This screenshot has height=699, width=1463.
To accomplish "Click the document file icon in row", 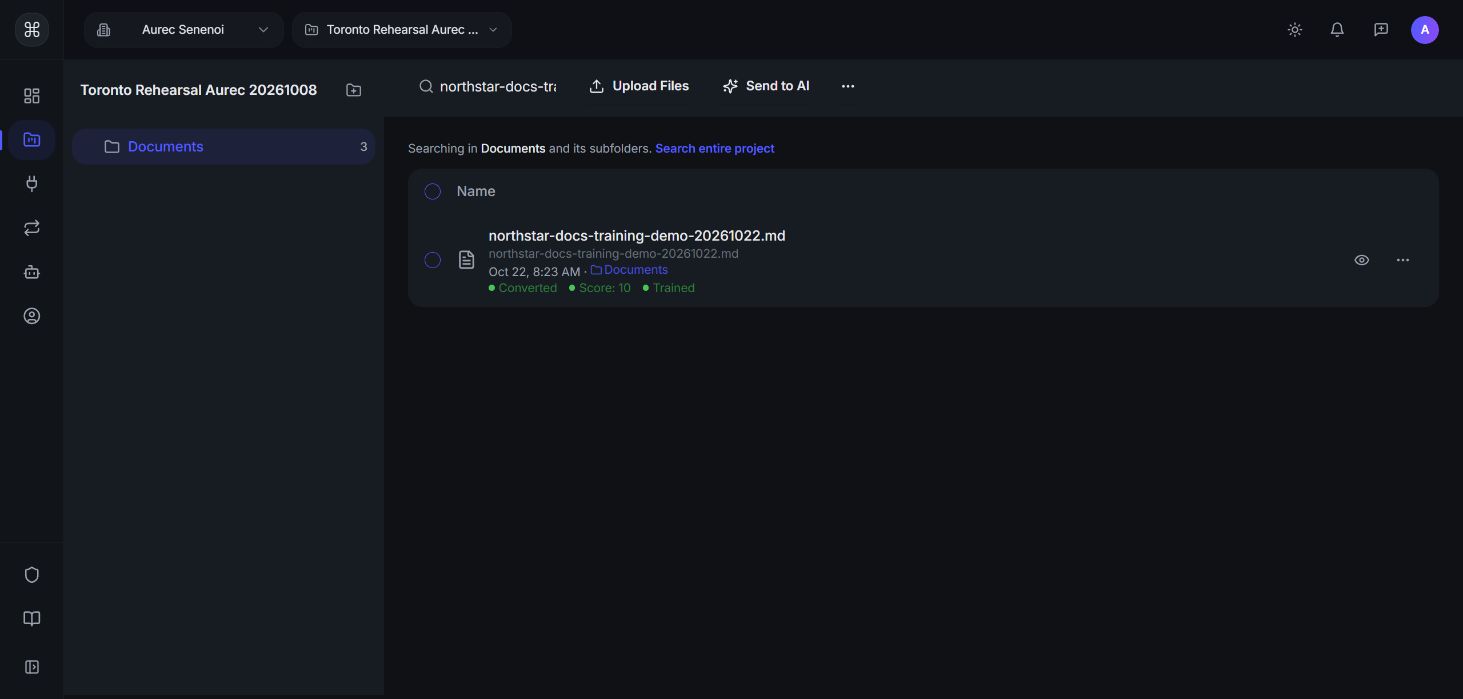I will 466,260.
